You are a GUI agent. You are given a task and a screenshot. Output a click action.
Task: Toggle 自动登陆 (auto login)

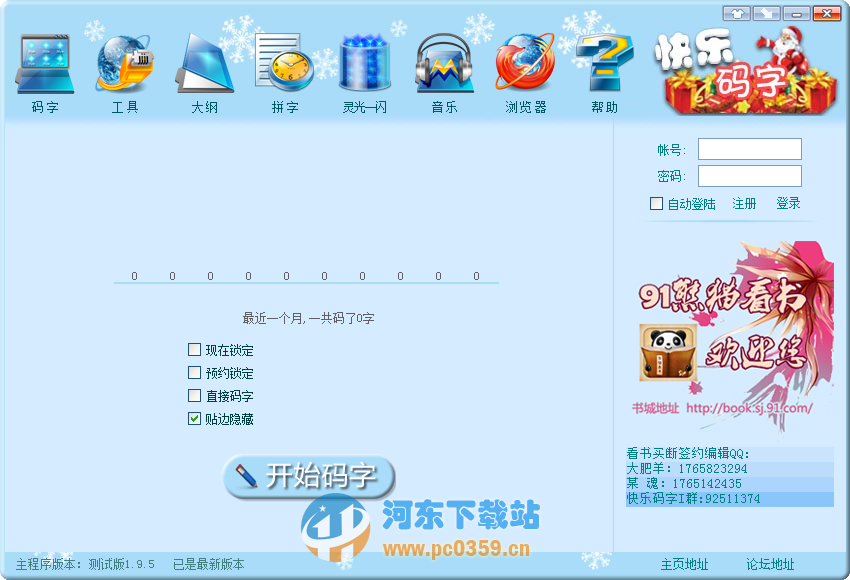click(655, 203)
